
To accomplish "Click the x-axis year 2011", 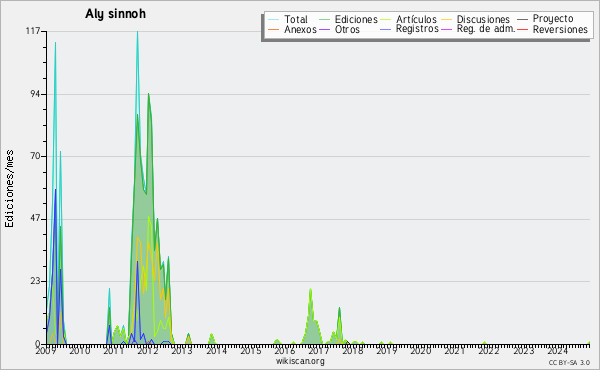I will click(114, 351).
